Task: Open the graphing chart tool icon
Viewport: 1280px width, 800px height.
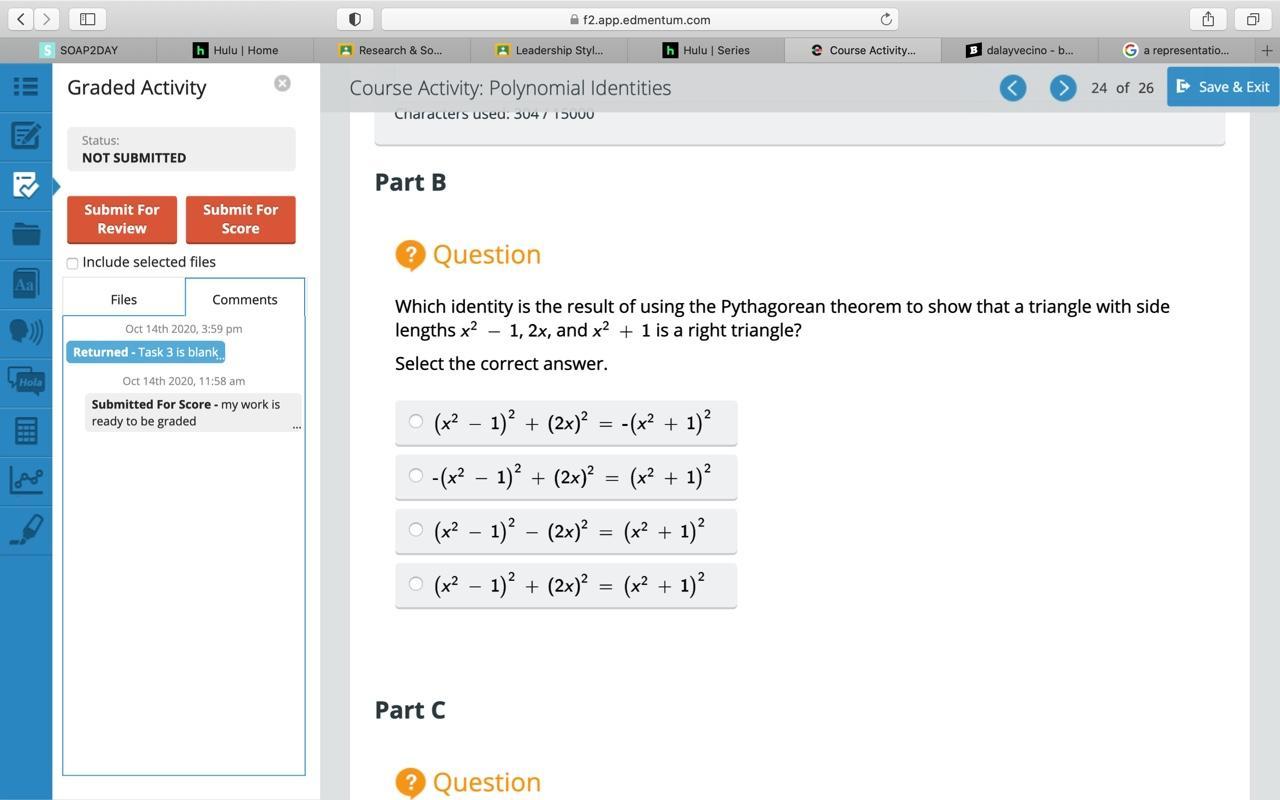Action: (26, 480)
